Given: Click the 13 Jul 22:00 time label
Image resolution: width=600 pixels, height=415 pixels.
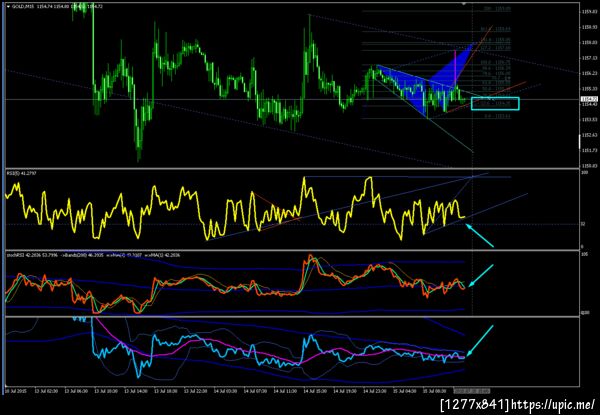Looking at the screenshot, I should tap(196, 392).
